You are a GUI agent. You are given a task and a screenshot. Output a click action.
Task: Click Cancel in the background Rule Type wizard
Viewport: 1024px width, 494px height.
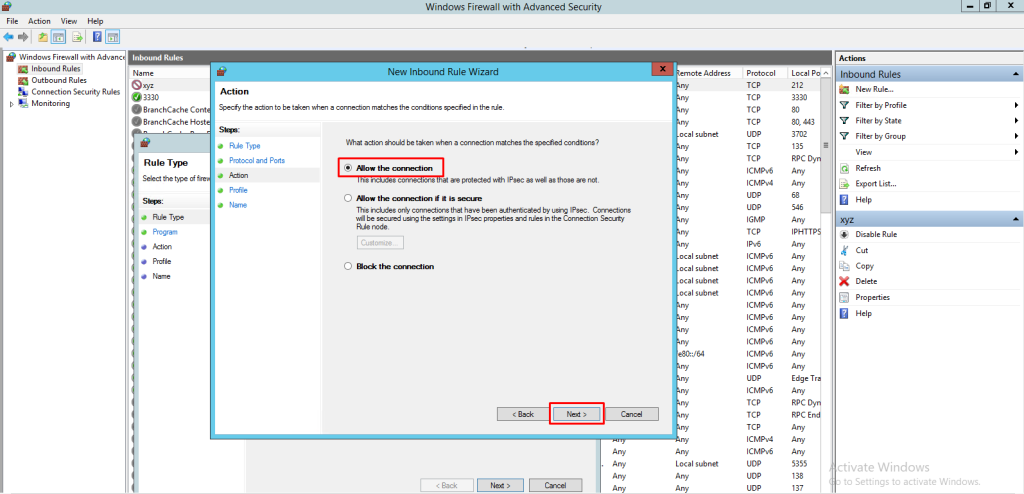click(555, 486)
